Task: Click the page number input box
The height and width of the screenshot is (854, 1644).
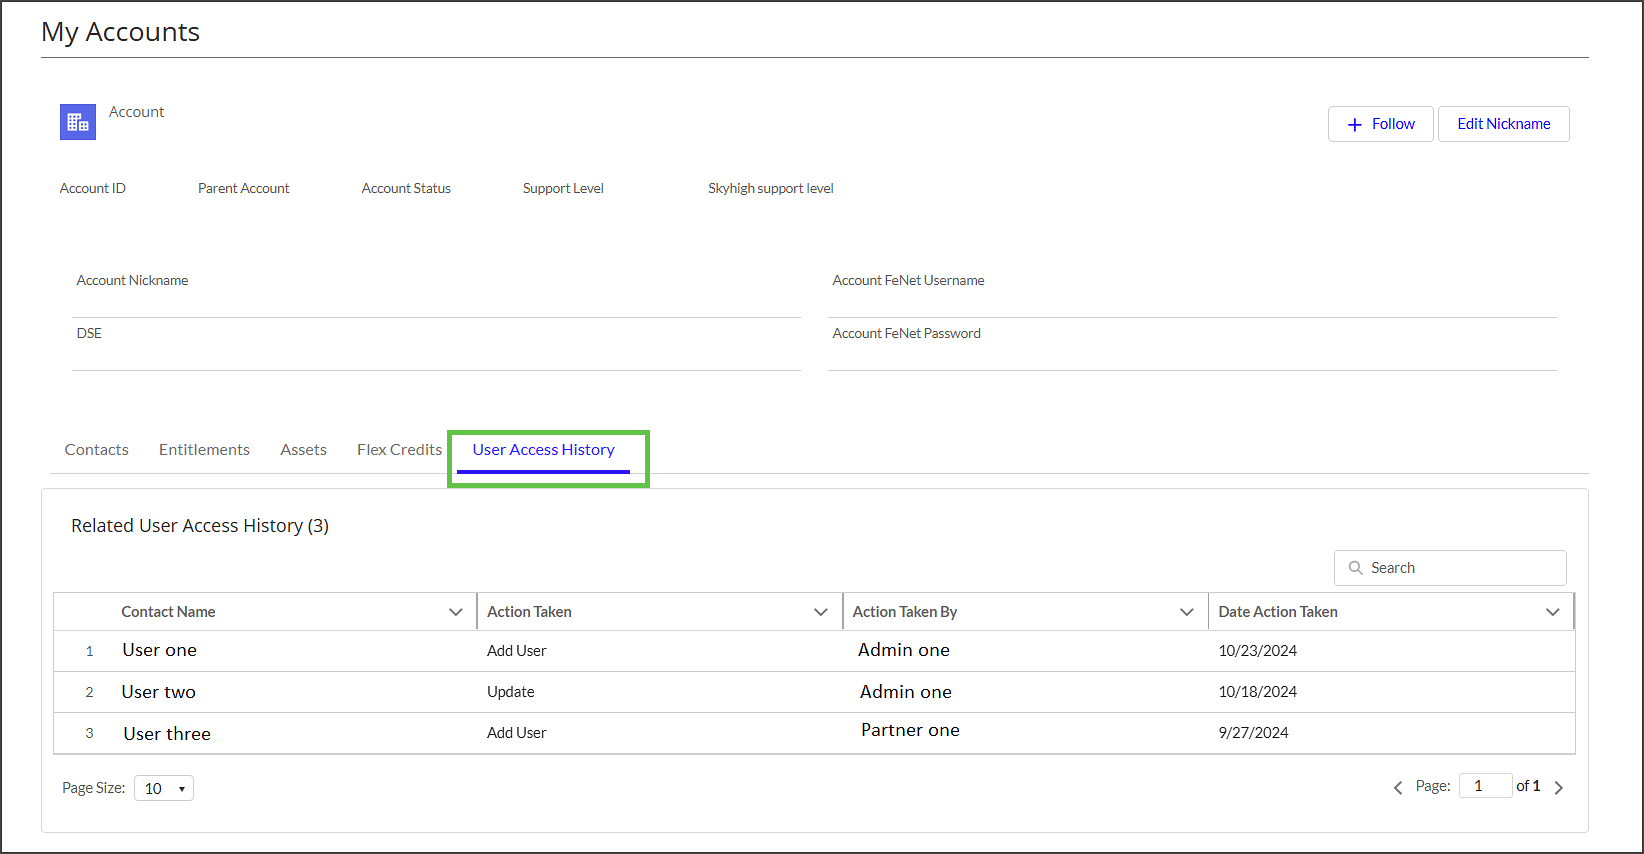Action: pyautogui.click(x=1485, y=786)
